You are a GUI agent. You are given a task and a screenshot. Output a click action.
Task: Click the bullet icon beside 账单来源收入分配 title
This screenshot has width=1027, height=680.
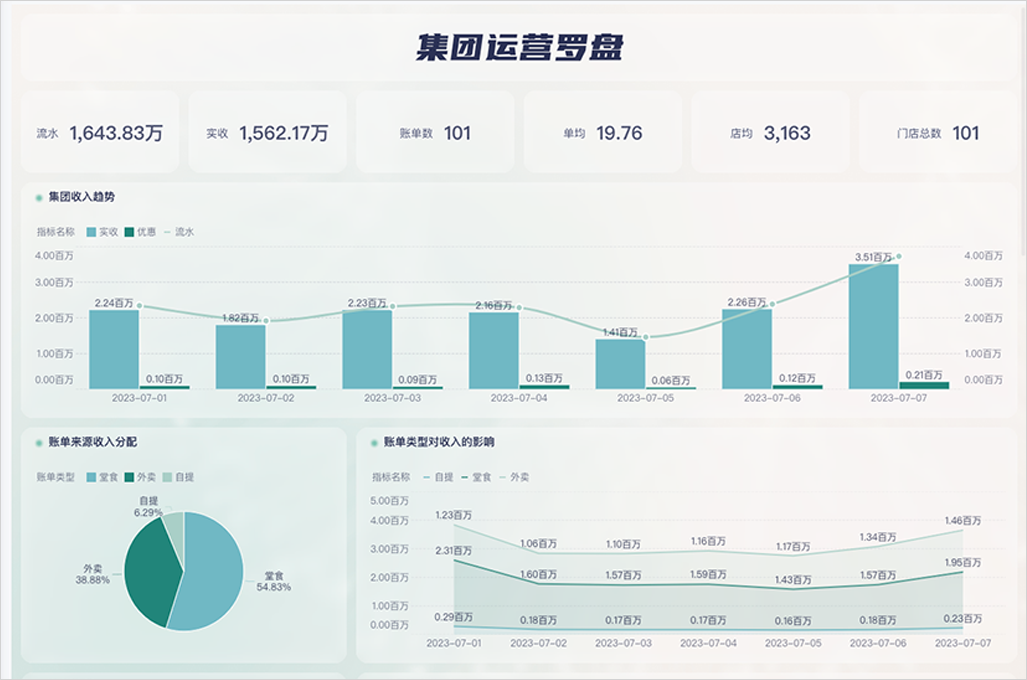click(38, 441)
